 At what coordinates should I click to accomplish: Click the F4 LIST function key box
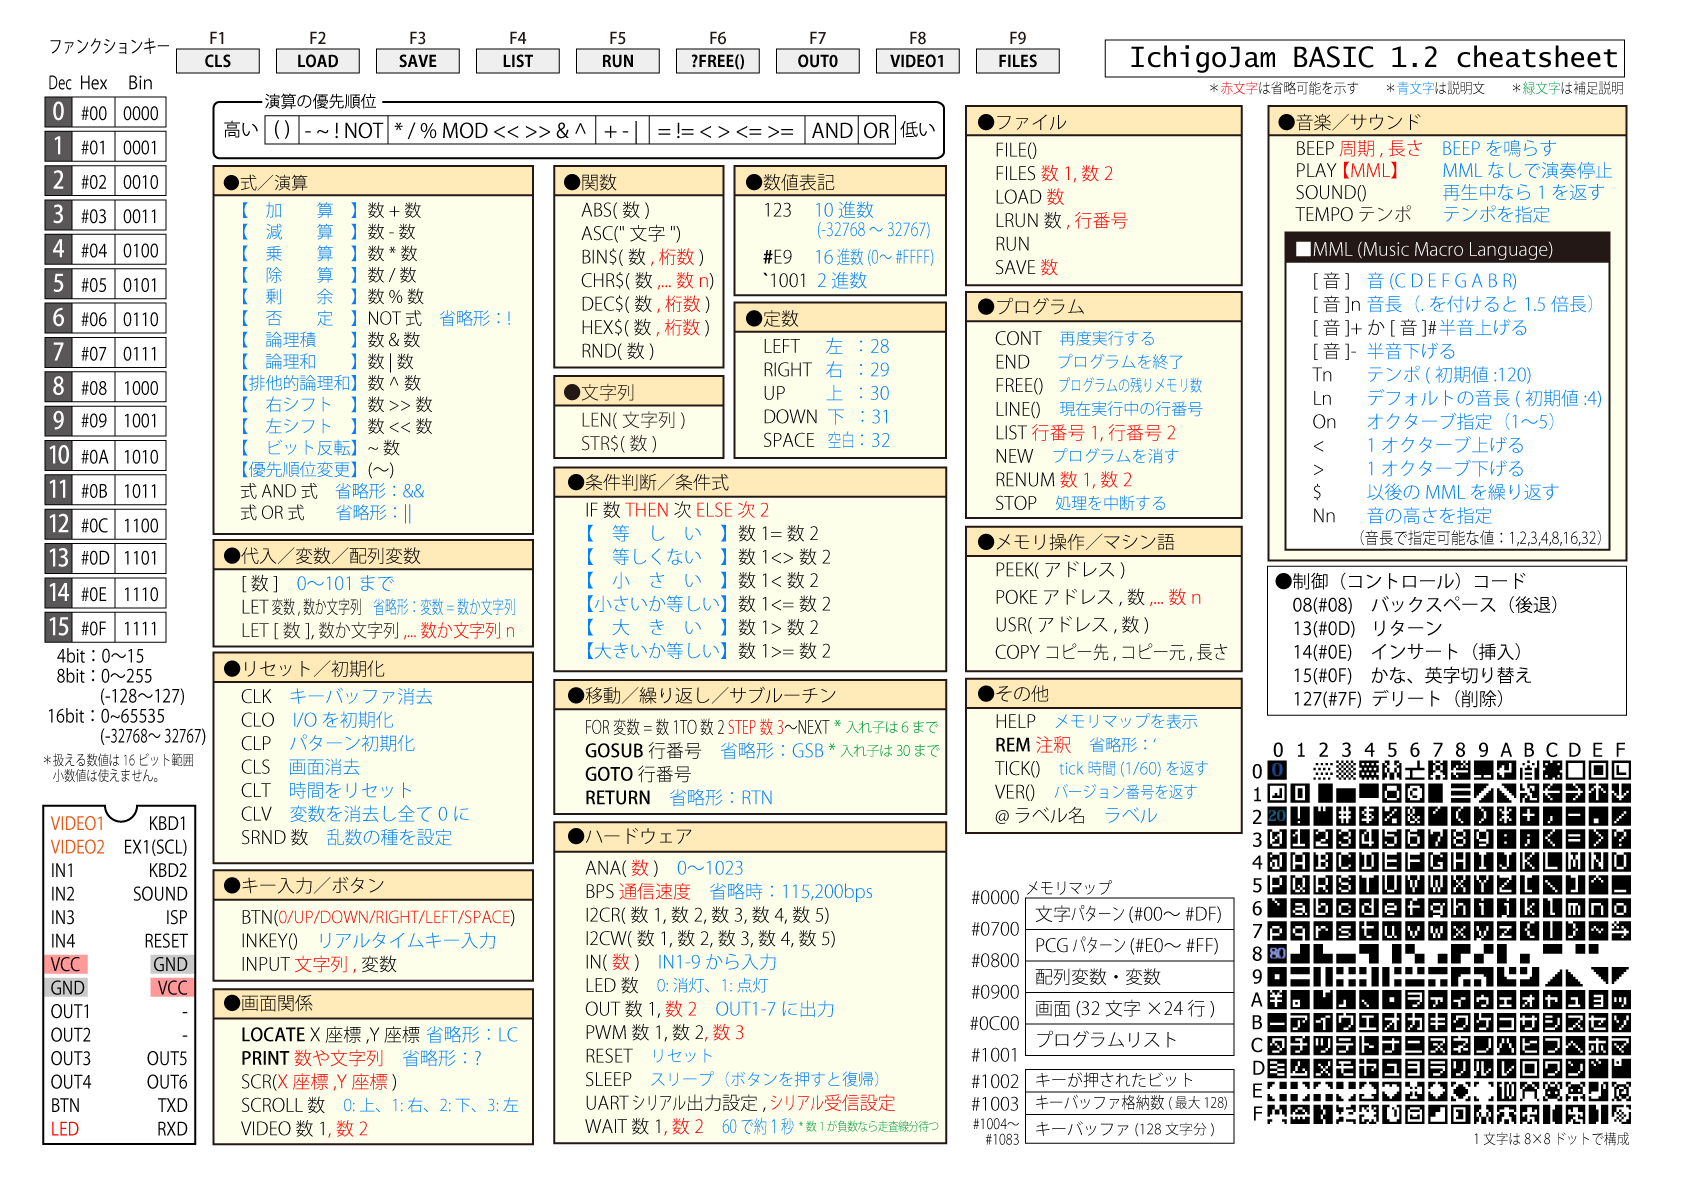pos(517,61)
